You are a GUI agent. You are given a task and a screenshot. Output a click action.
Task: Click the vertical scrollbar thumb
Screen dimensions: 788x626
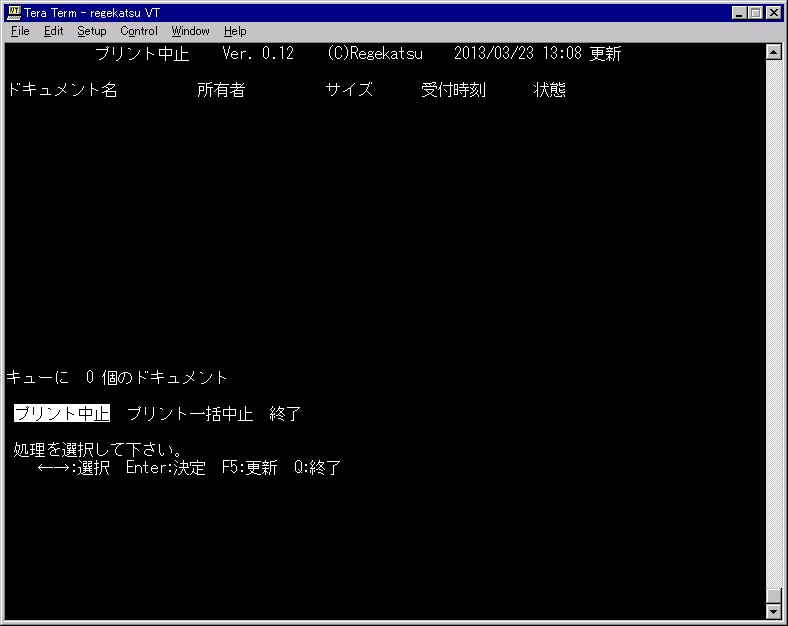tap(773, 596)
